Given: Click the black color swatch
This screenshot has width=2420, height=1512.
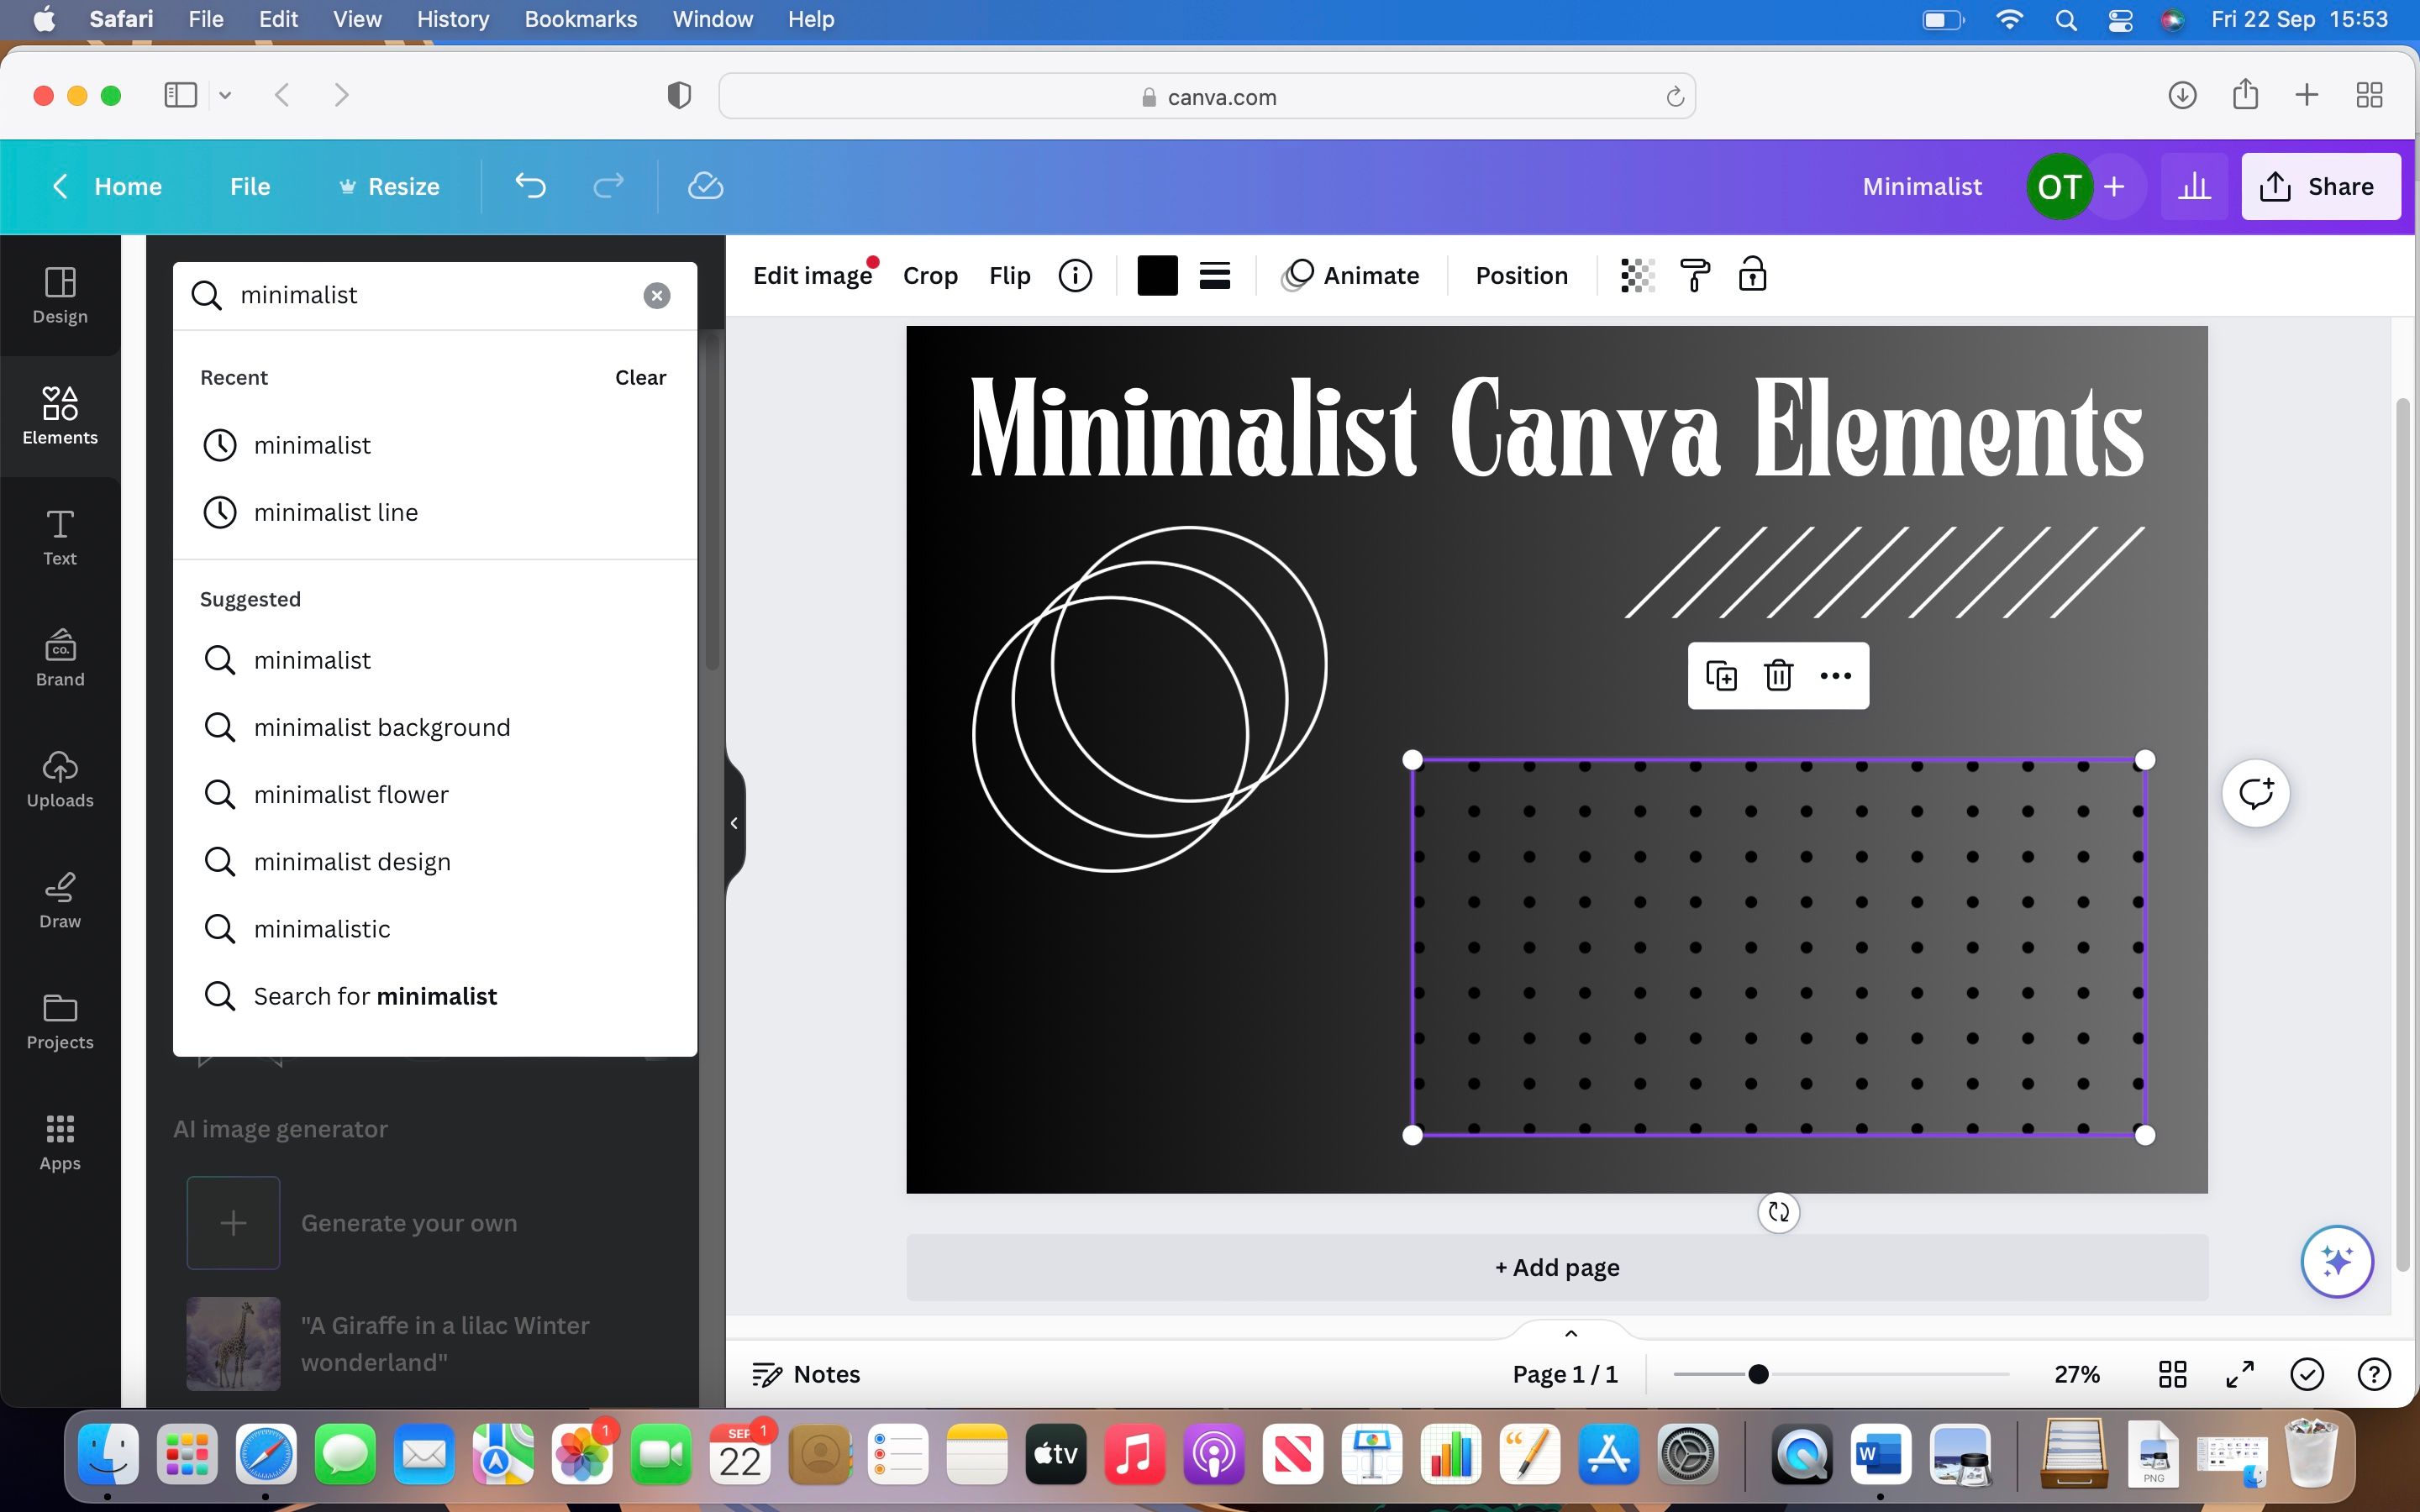Looking at the screenshot, I should point(1157,275).
